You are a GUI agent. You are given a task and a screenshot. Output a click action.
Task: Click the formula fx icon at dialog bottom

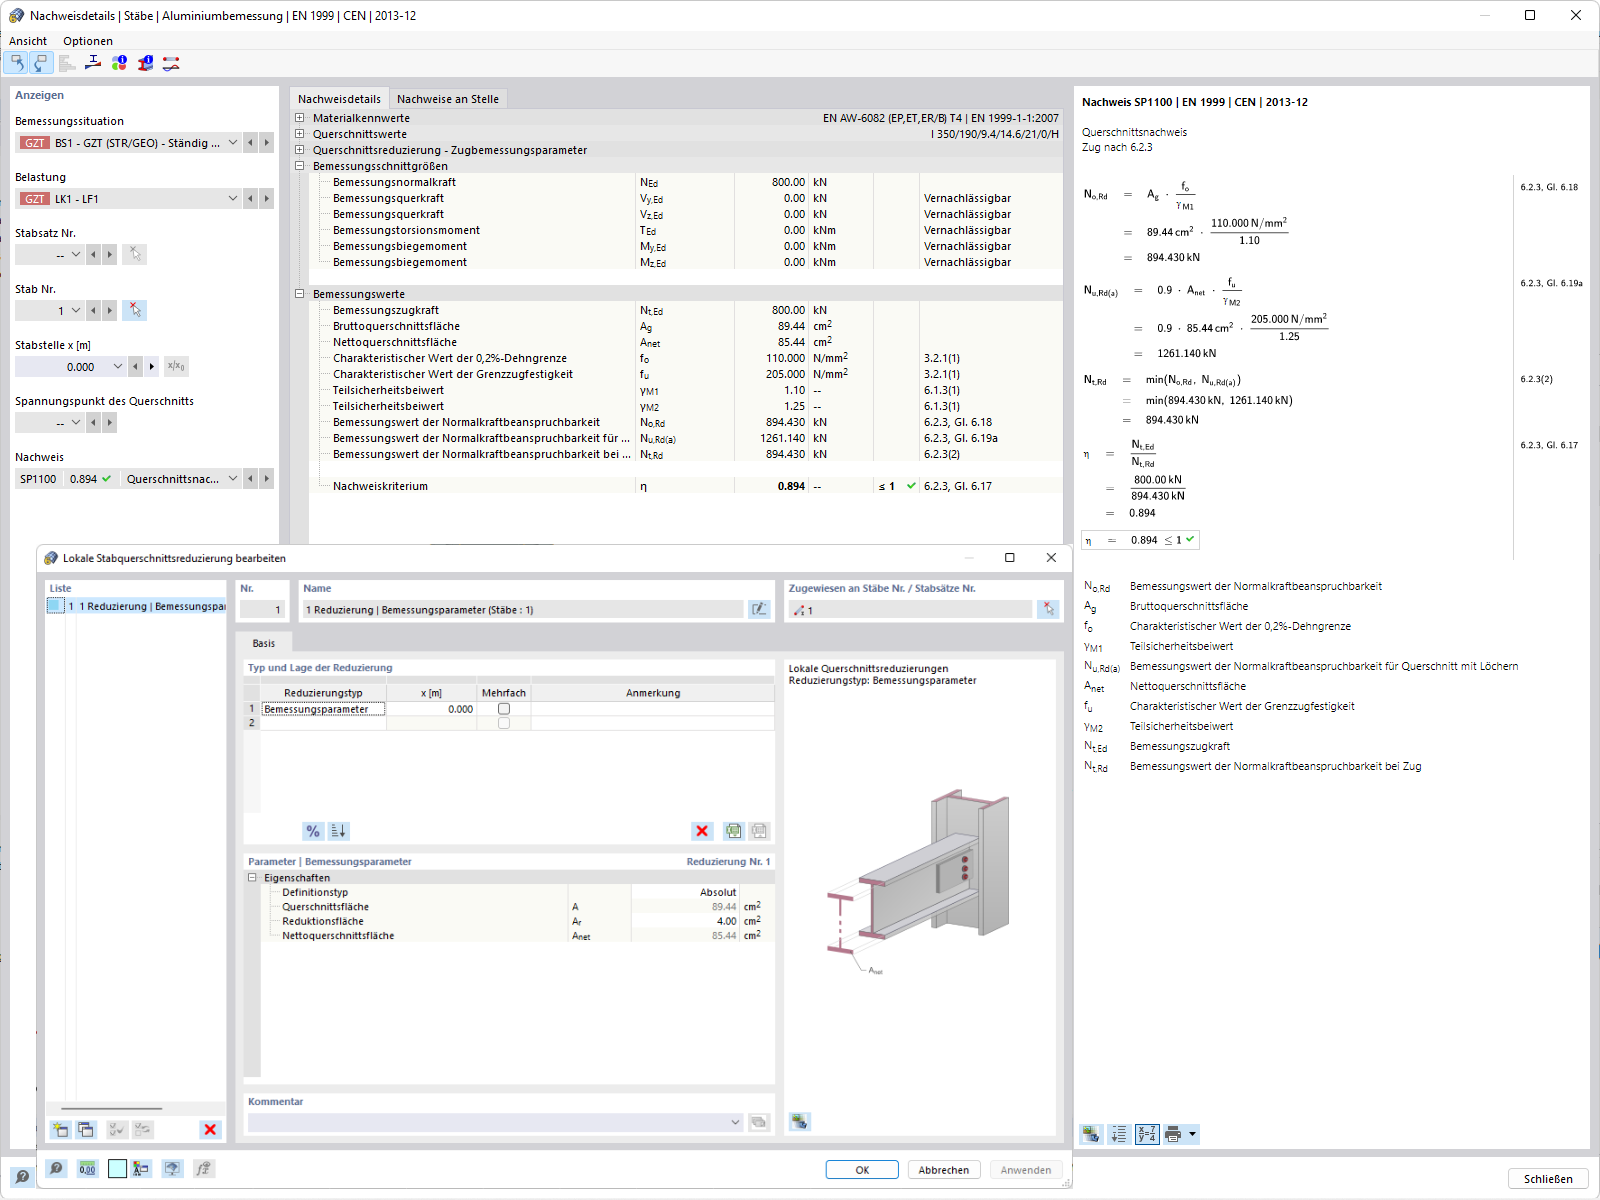(204, 1168)
